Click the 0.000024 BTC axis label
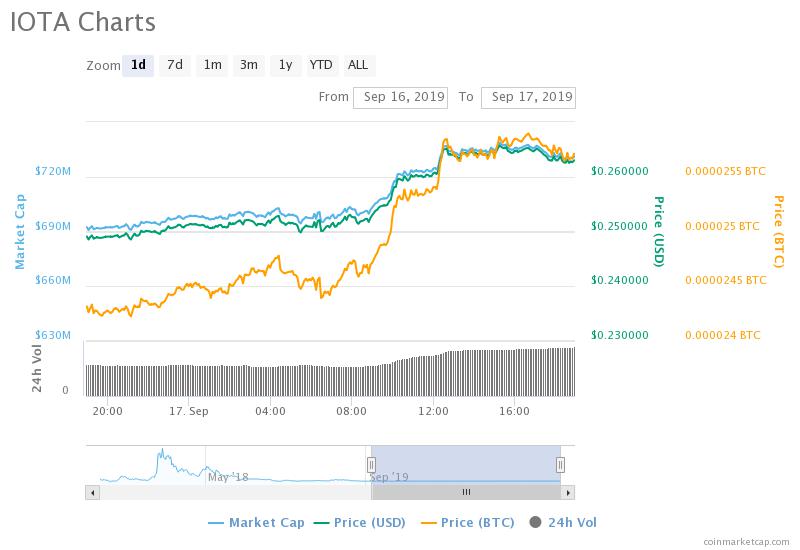800x550 pixels. coord(722,335)
